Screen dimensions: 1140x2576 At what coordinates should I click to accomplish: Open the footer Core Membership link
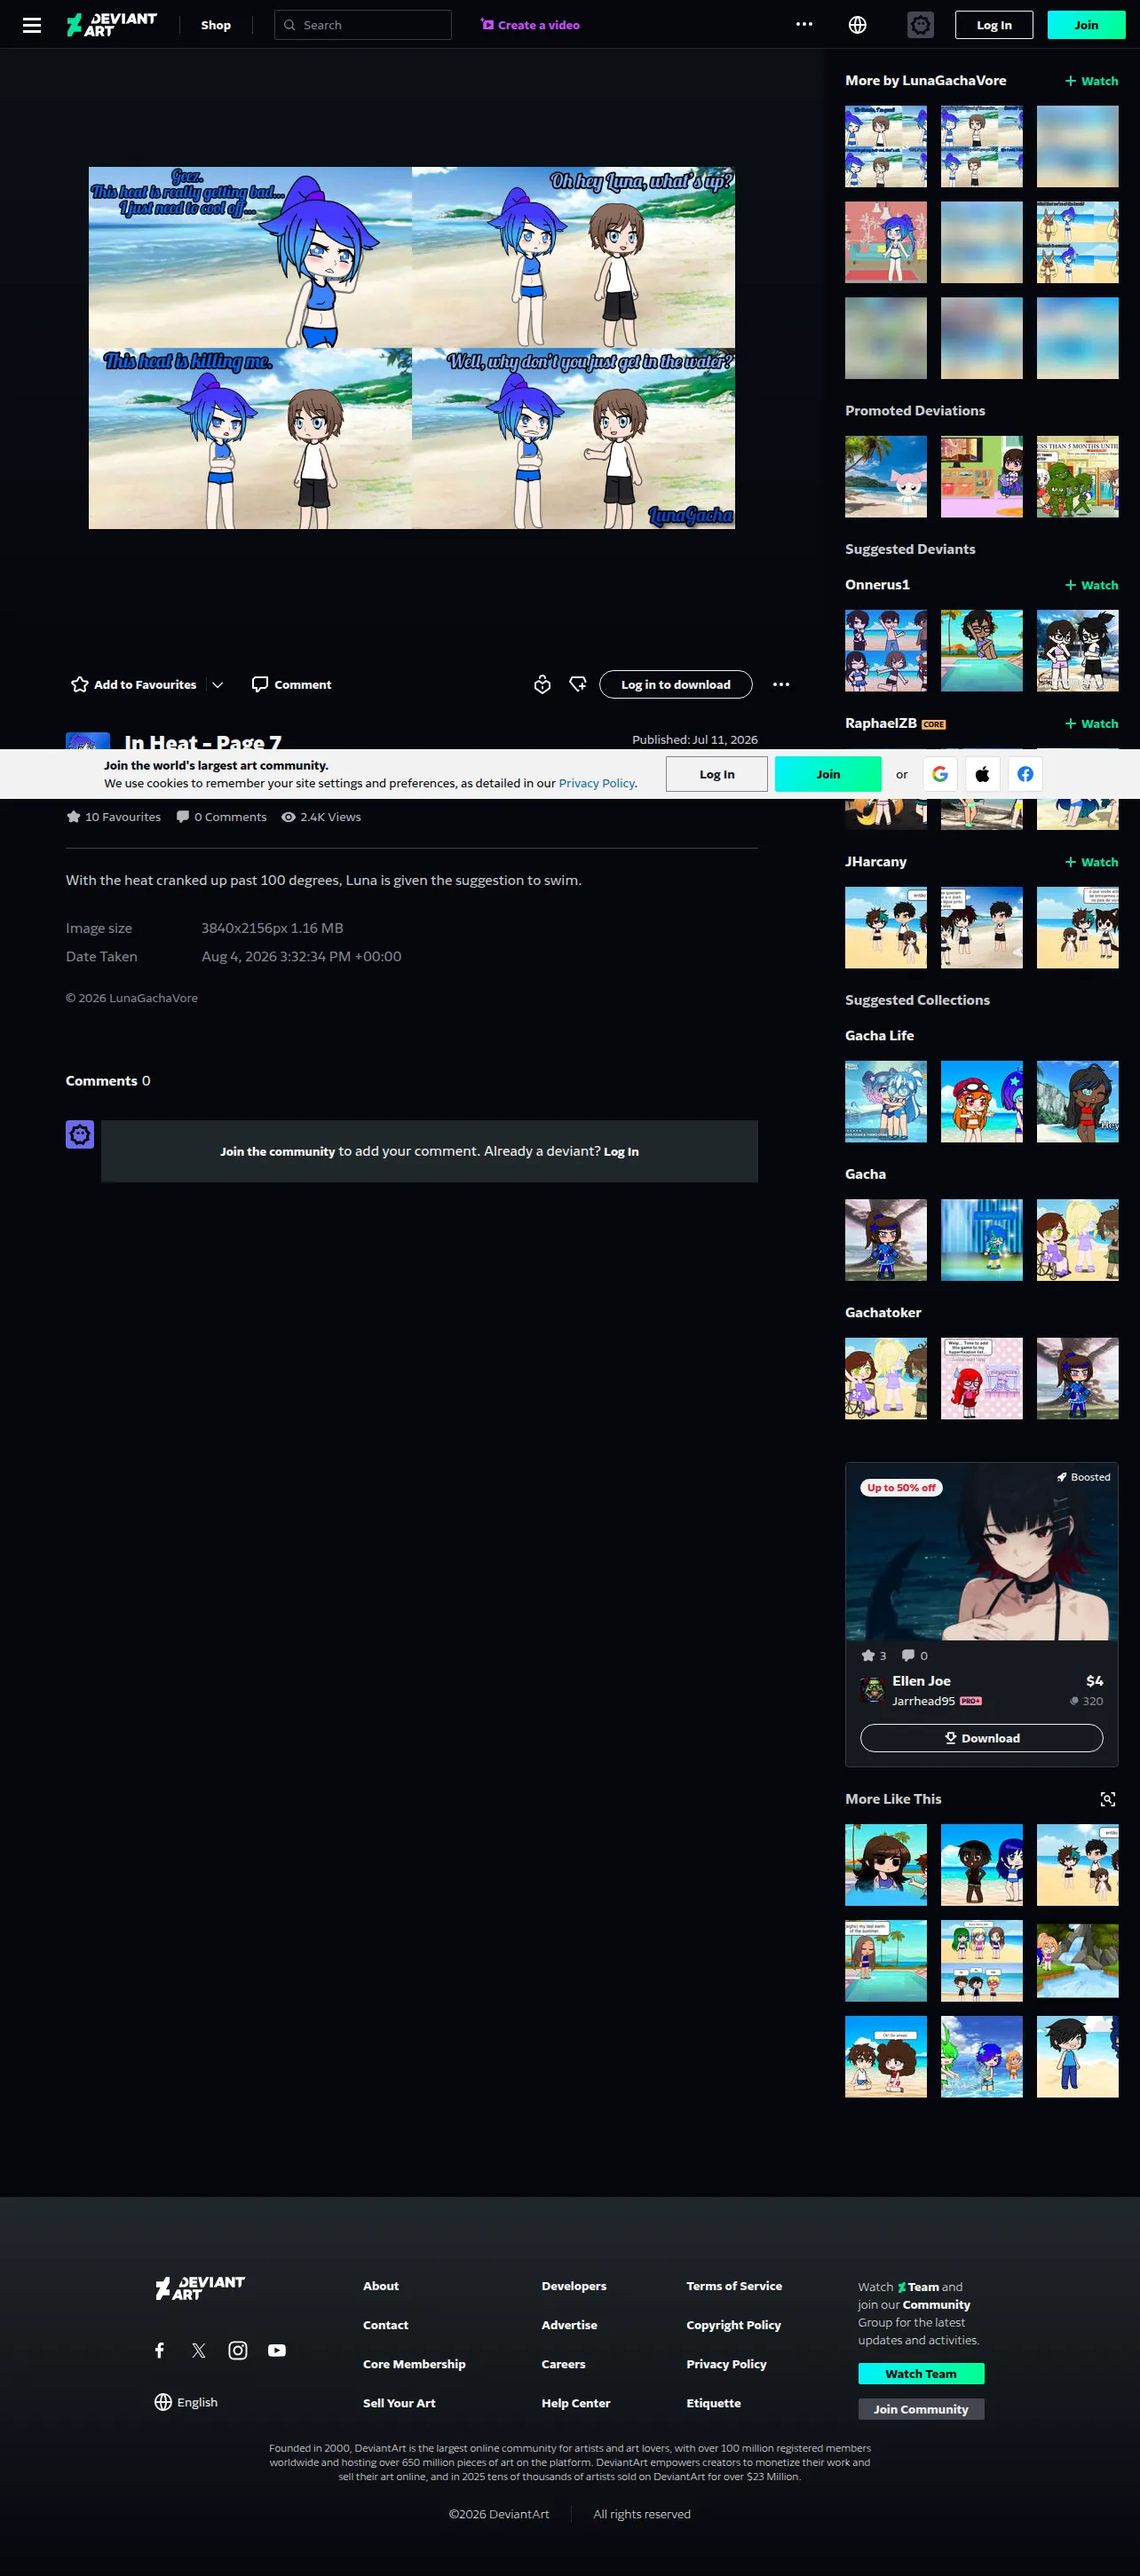(414, 2364)
